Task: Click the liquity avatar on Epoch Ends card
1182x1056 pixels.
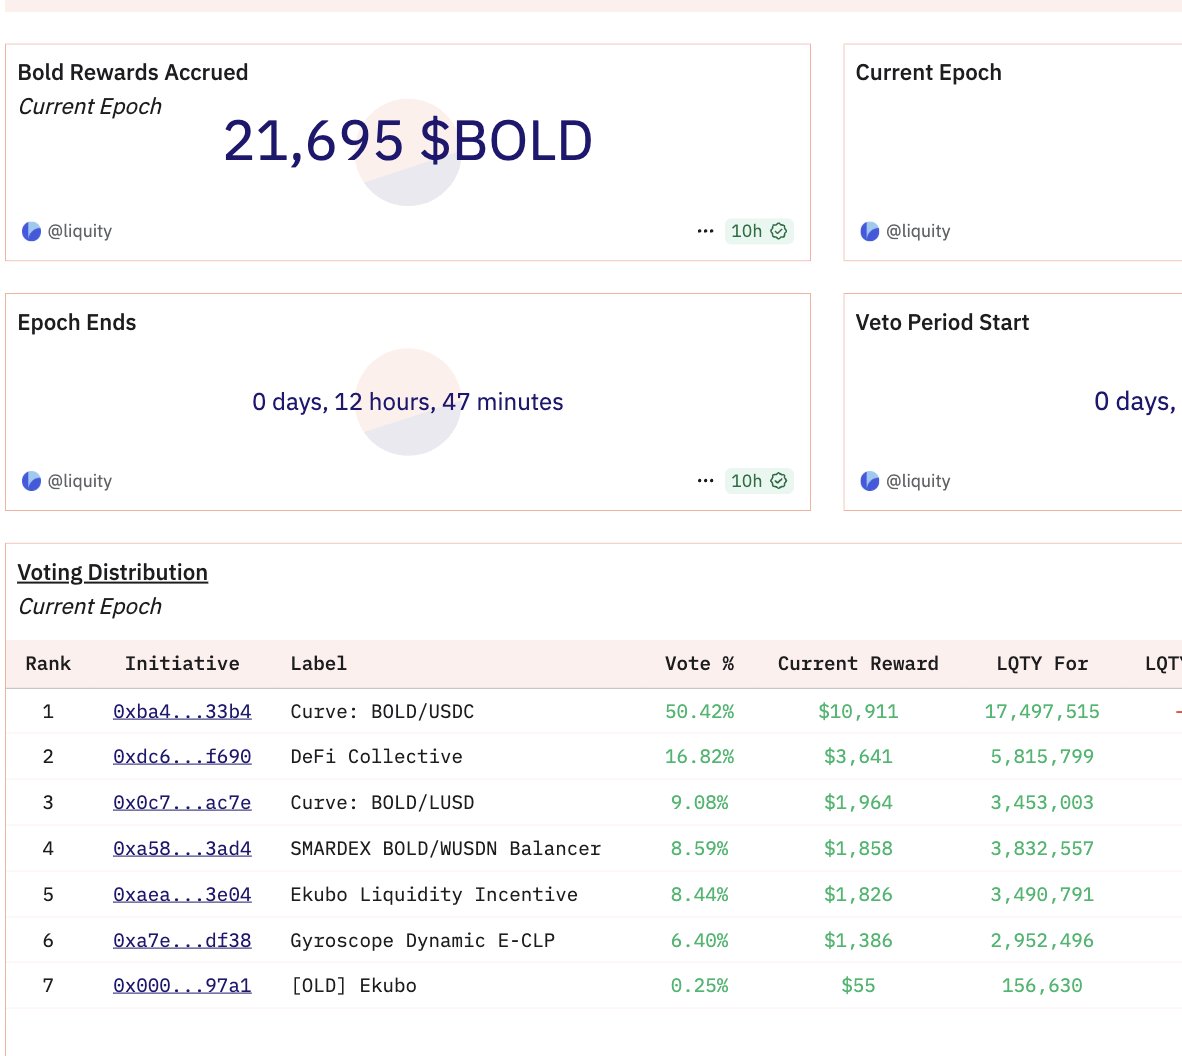Action: tap(31, 480)
